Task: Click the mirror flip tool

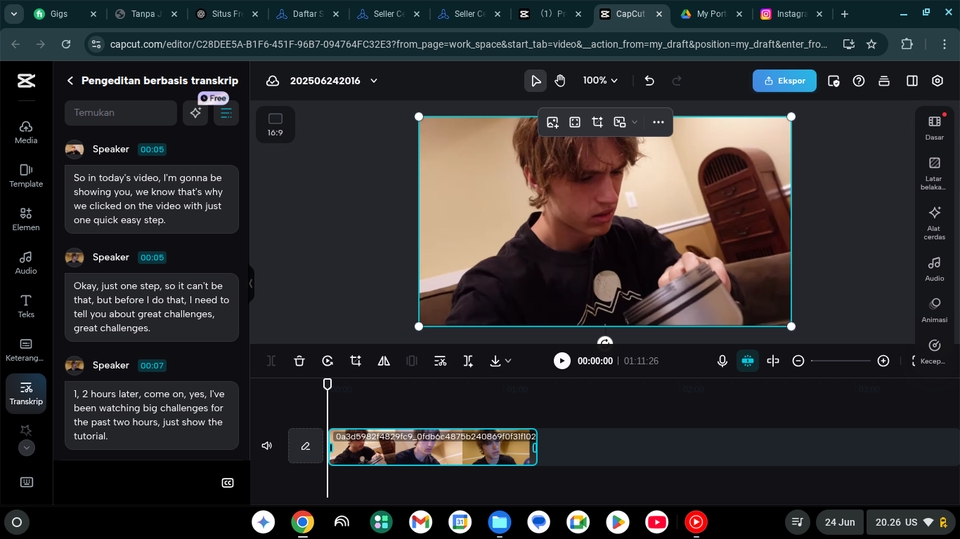Action: click(383, 361)
